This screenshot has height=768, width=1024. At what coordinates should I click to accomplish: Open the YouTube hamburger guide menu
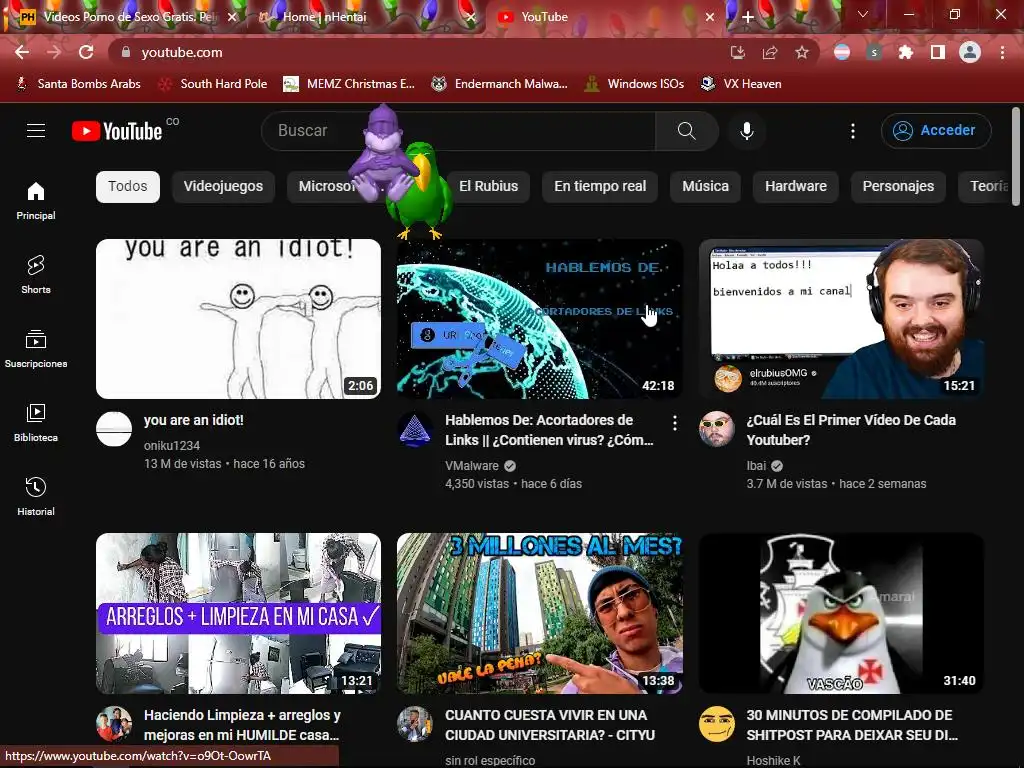36,131
